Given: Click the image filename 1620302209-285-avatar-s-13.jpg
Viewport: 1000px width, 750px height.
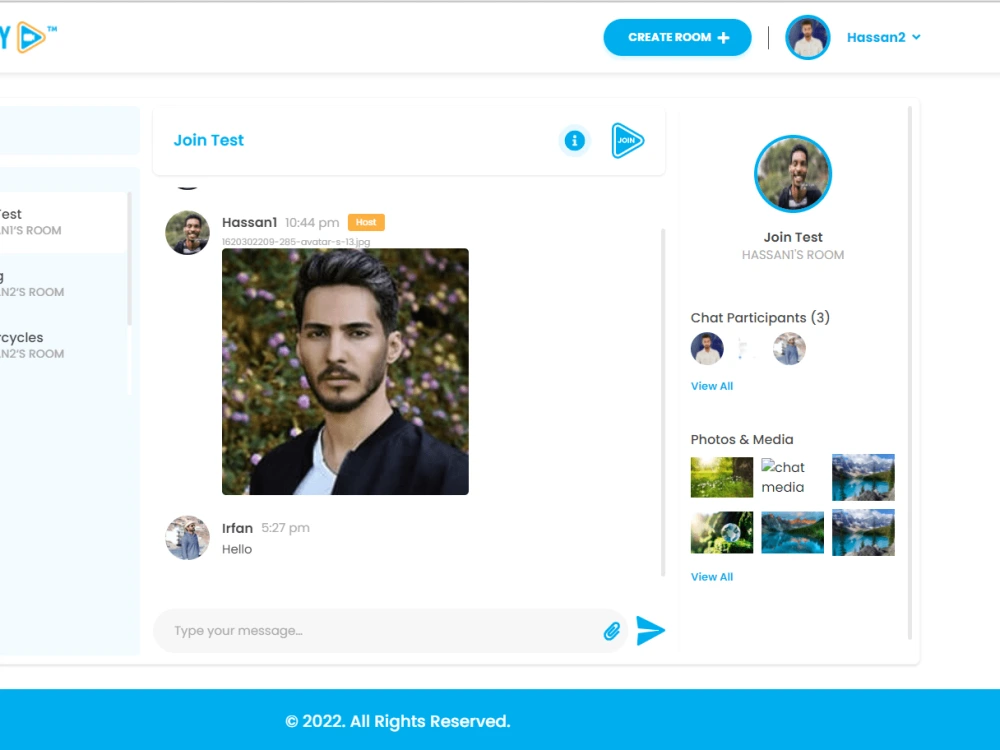Looking at the screenshot, I should click(296, 242).
